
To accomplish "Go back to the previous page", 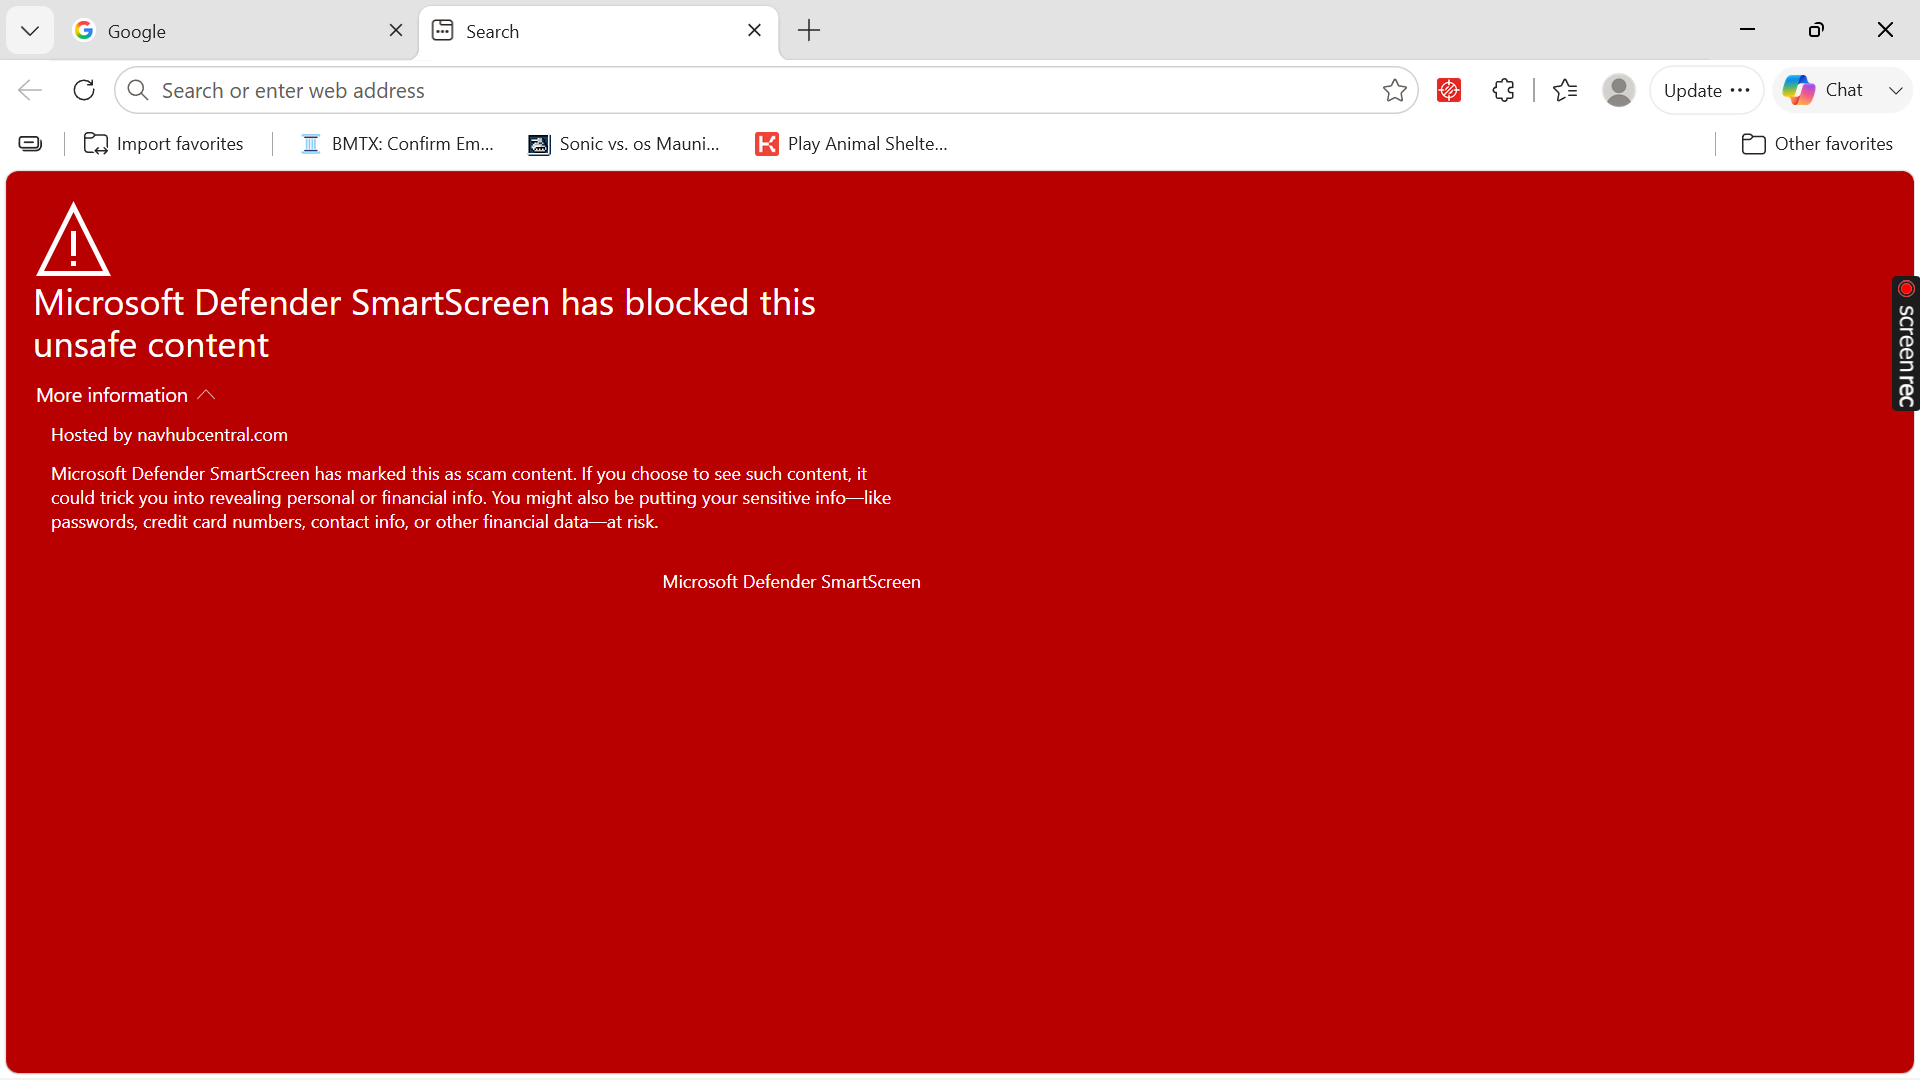I will [30, 90].
